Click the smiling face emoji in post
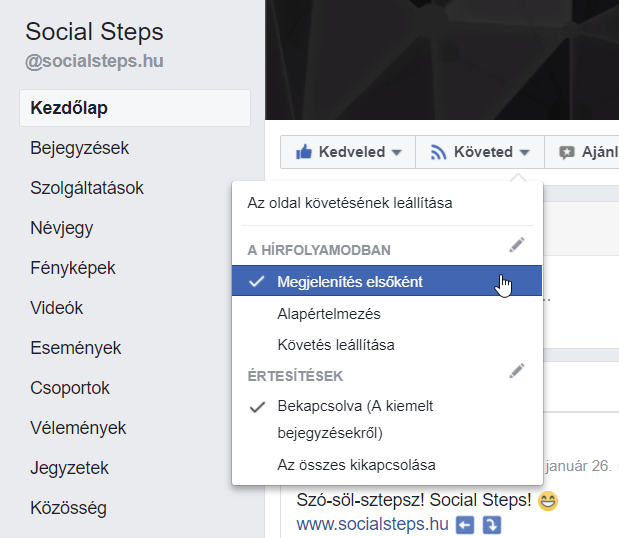The image size is (619, 538). tap(547, 501)
